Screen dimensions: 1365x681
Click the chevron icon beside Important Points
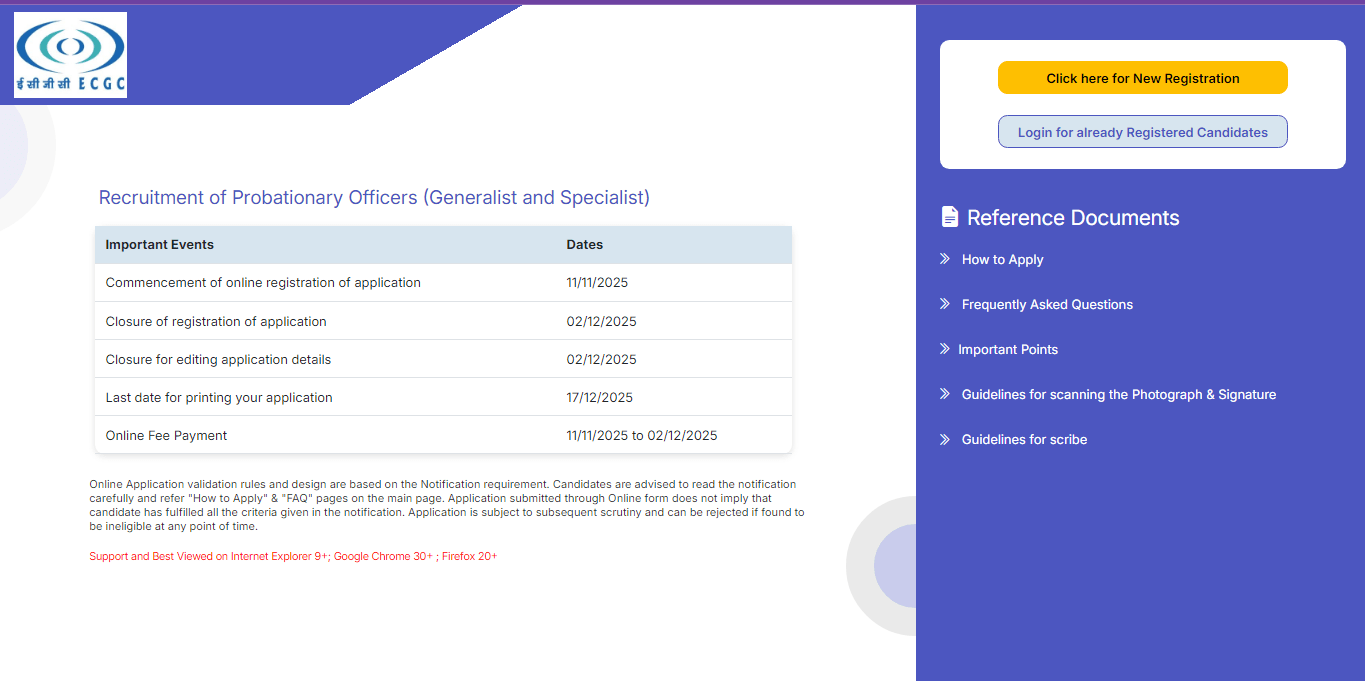[945, 349]
